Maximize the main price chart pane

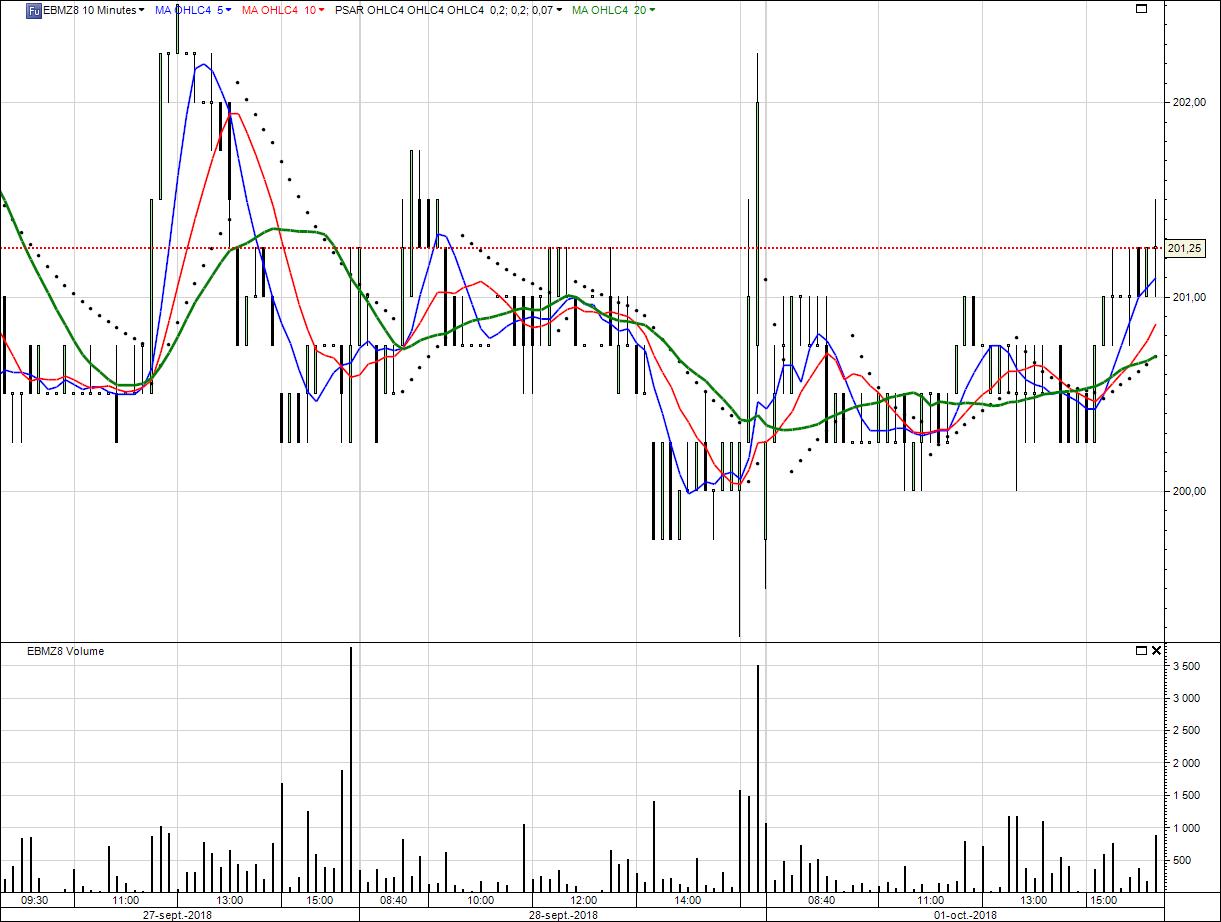click(1142, 9)
